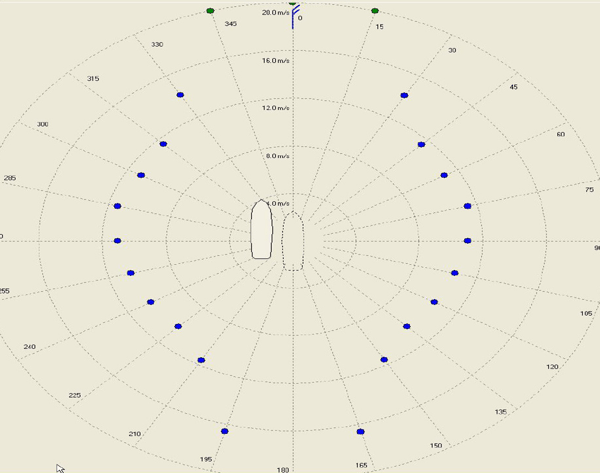Select the blue marker on the 90° line
600x473 pixels.
tap(467, 241)
